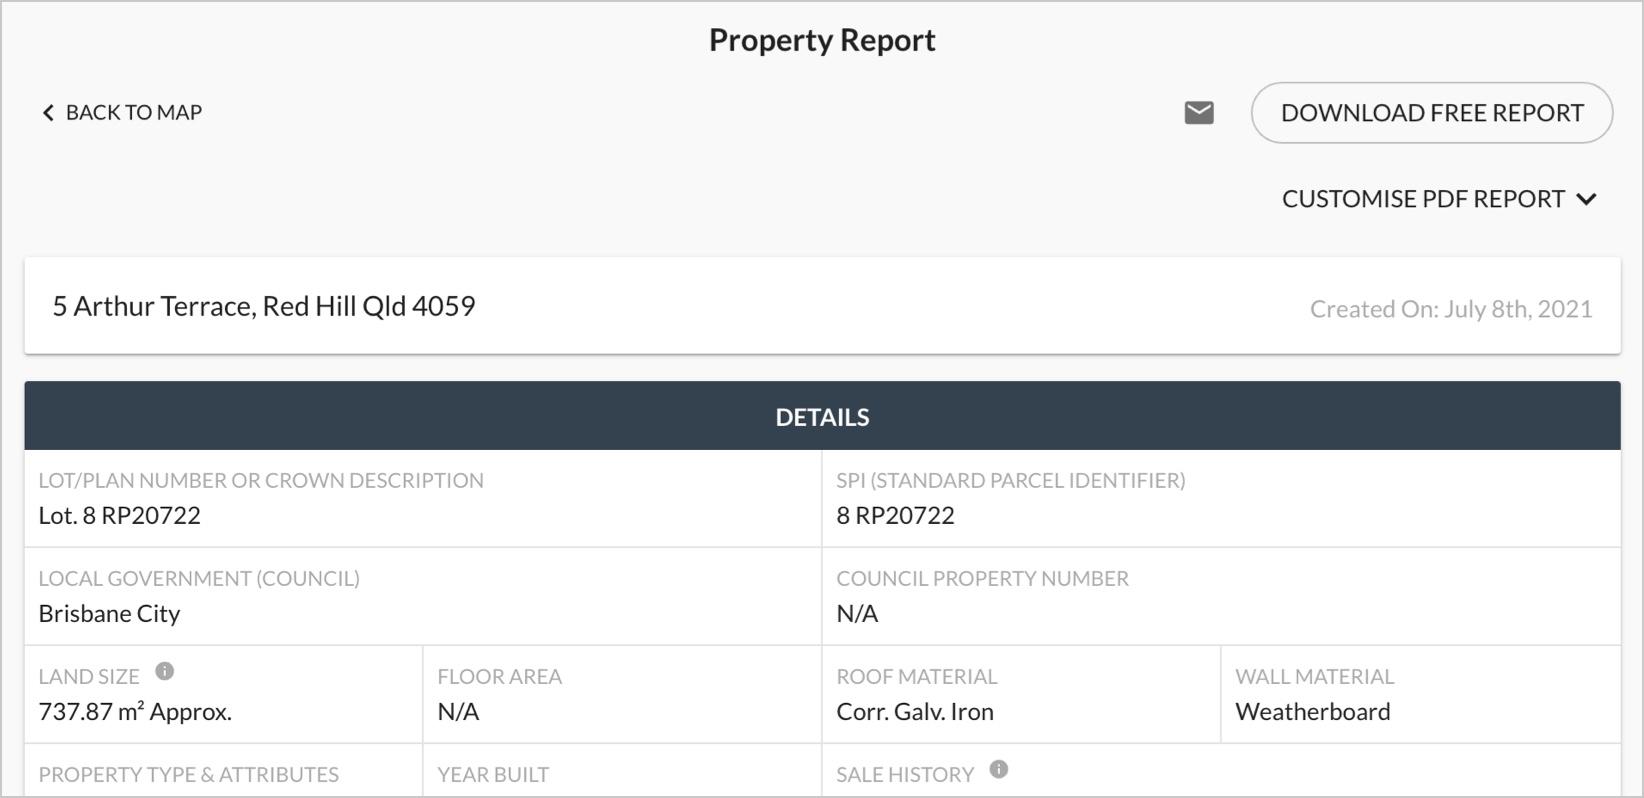
Task: Click the Council Property Number N/A value
Action: [857, 613]
